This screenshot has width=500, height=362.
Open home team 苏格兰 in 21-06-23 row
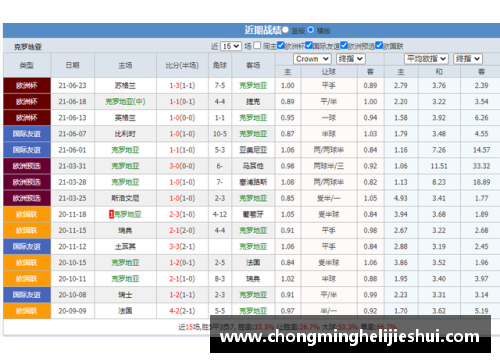(x=125, y=86)
